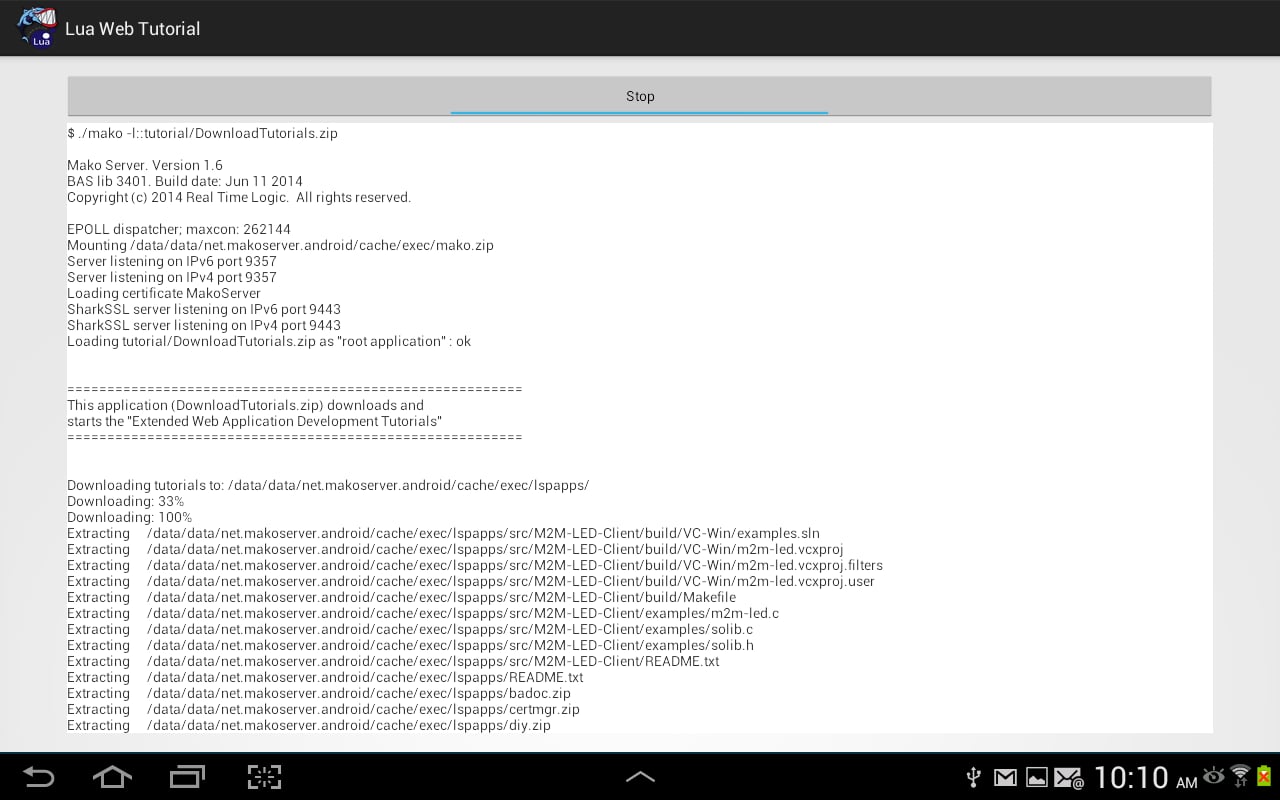Tap the Lua Web Tutorial title
Screen dimensions: 1280x800
(x=133, y=29)
